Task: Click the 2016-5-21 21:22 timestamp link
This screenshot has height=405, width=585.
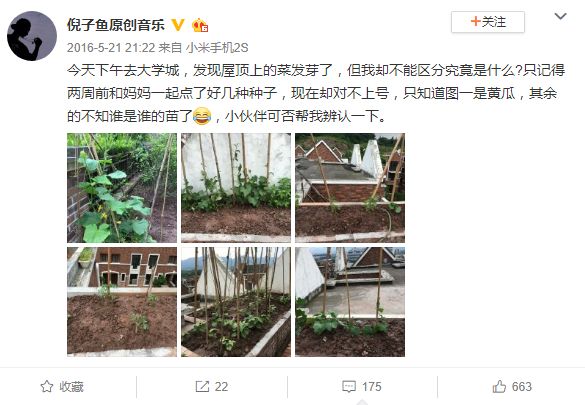Action: click(x=111, y=48)
